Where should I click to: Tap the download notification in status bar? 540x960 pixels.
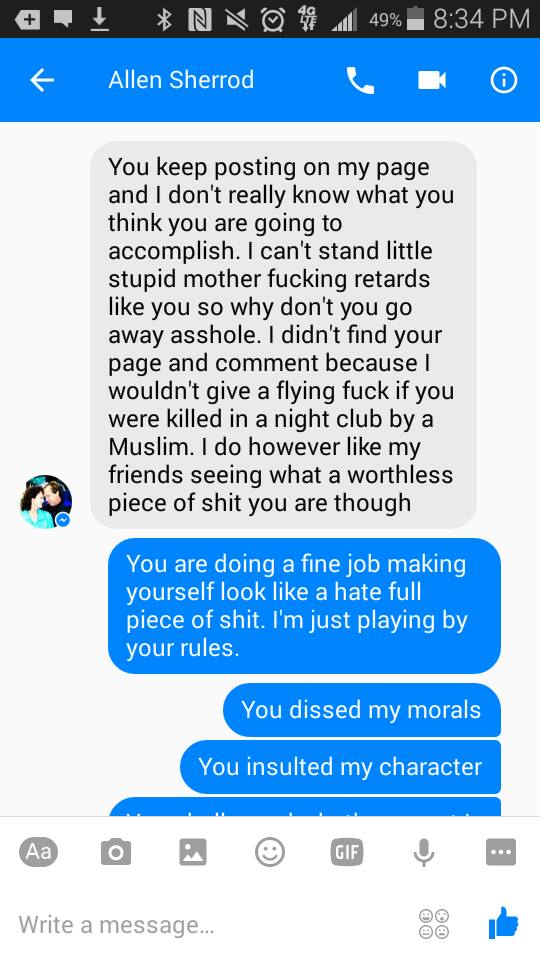pyautogui.click(x=99, y=20)
